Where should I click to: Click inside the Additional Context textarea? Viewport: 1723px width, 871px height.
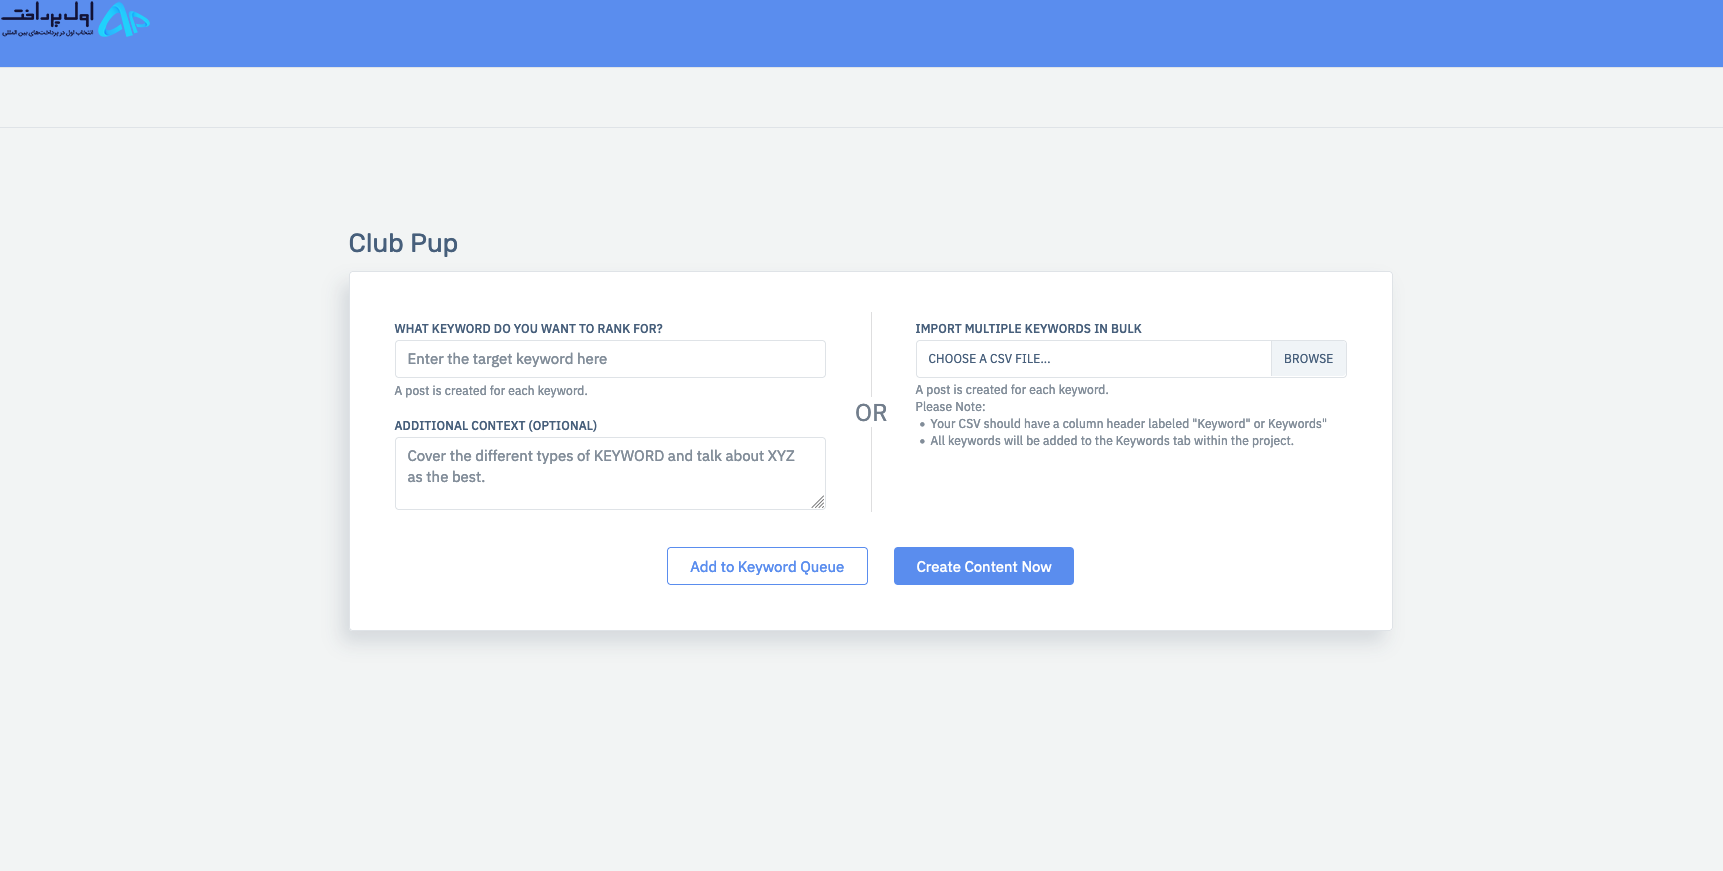tap(608, 472)
